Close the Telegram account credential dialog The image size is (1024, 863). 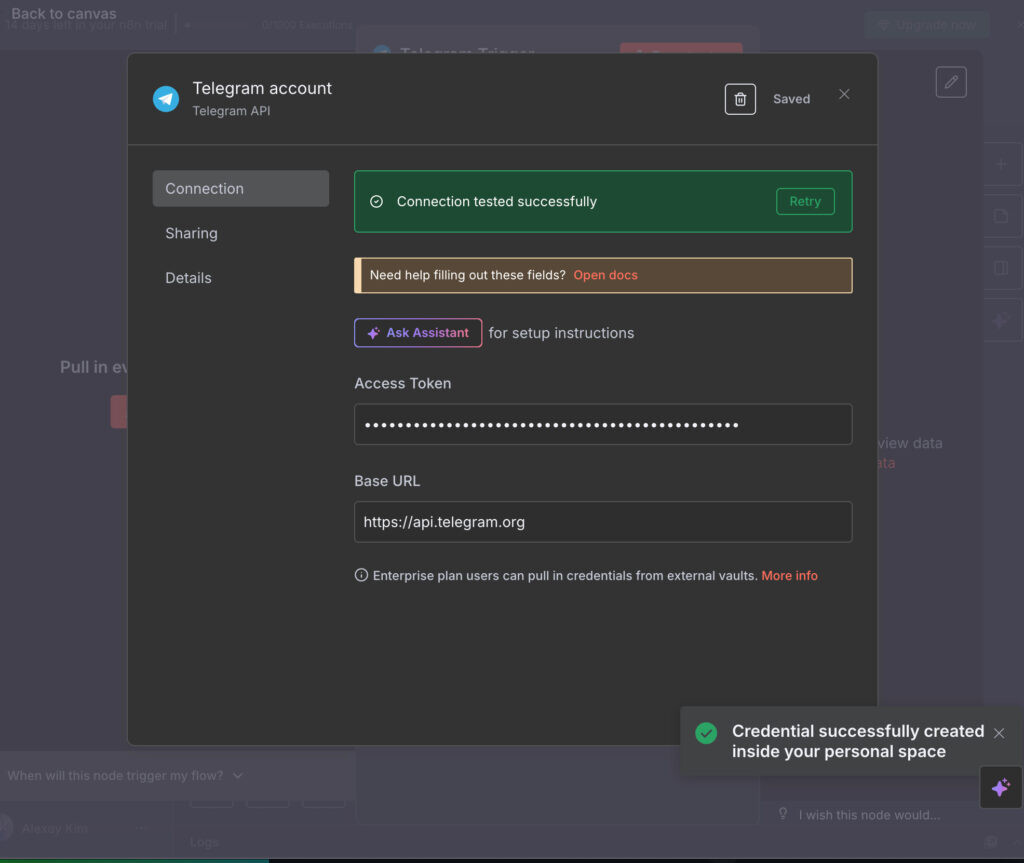point(844,94)
